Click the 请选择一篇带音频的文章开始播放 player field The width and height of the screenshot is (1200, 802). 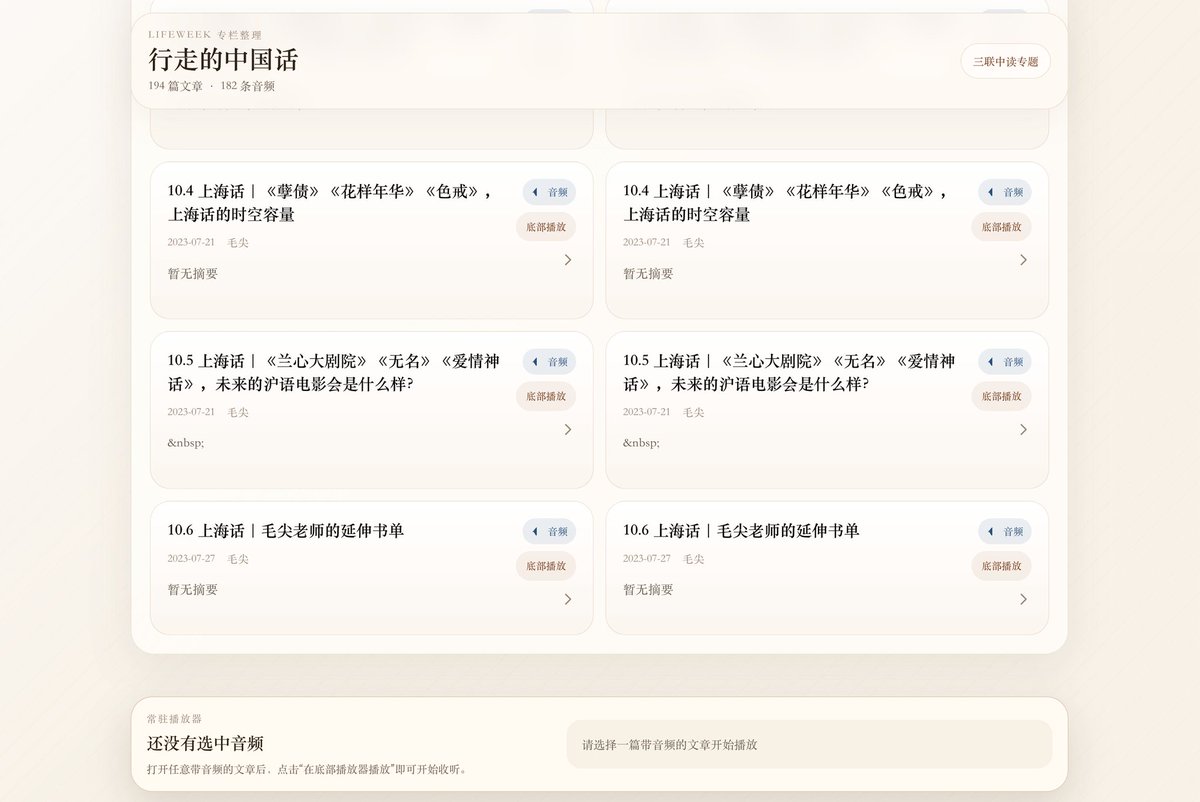click(x=809, y=745)
